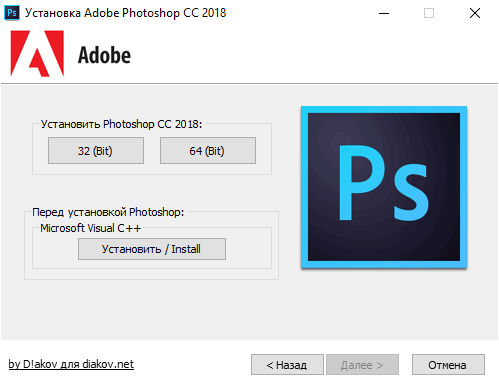The image size is (499, 388).
Task: Close the installer window with X
Action: coord(475,13)
